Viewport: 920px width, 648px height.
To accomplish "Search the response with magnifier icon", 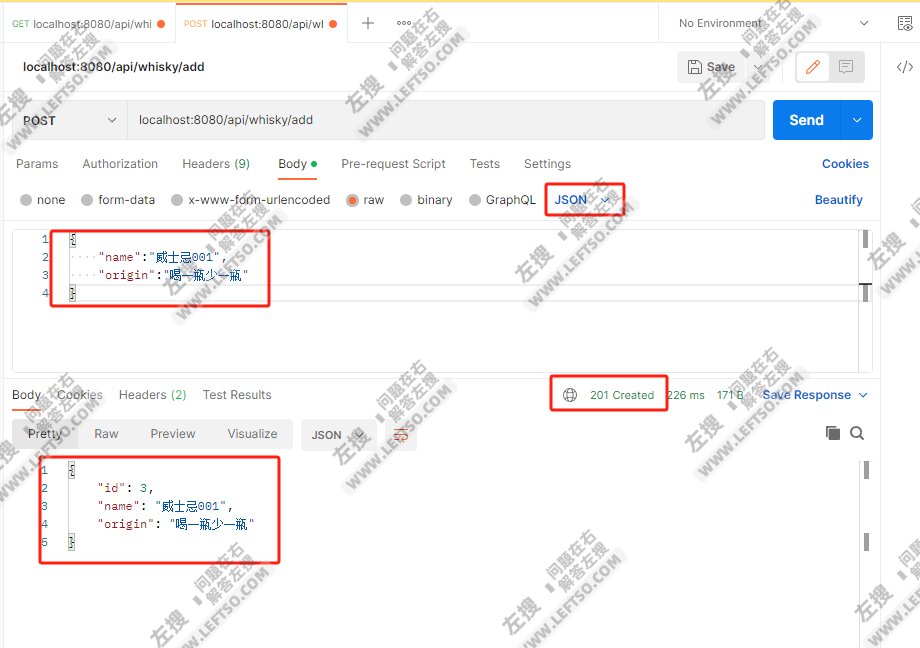I will pos(857,433).
